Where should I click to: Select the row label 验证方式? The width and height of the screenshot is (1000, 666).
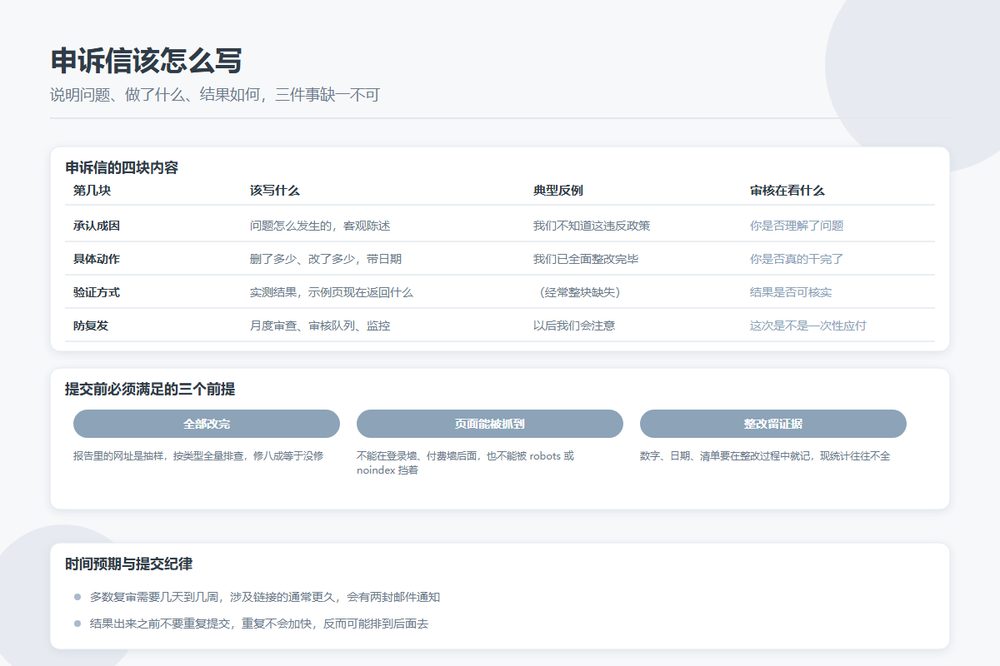(x=96, y=292)
